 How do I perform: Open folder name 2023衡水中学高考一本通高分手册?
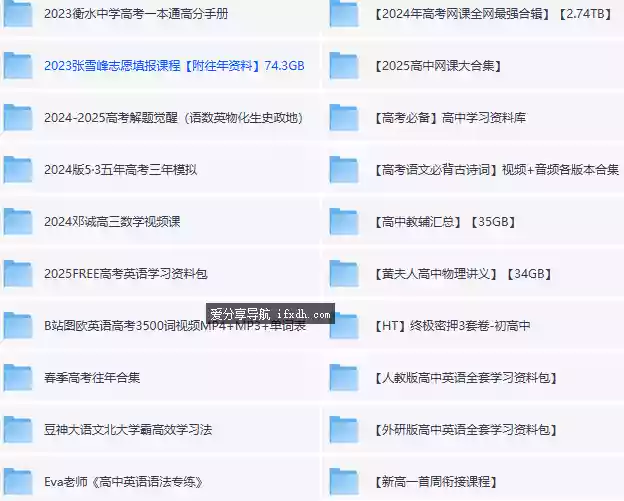[x=136, y=14]
